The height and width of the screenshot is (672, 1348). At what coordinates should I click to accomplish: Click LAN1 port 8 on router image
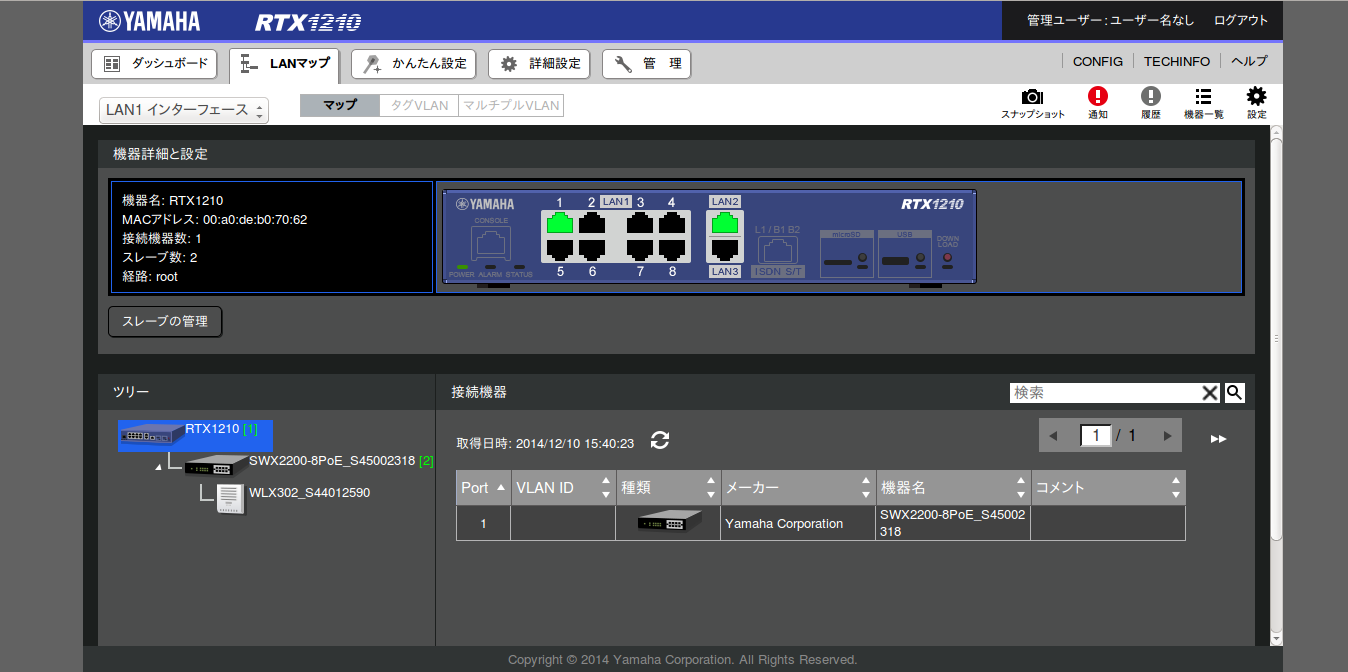(671, 249)
